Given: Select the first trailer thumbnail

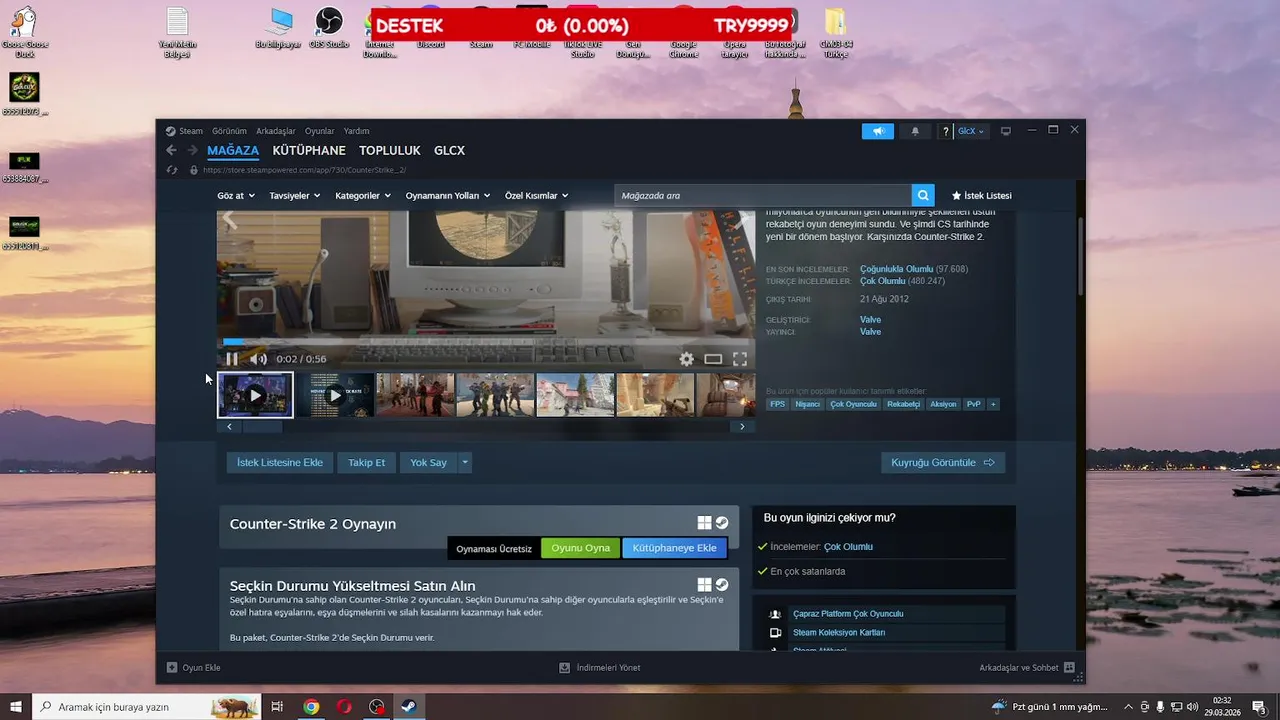Looking at the screenshot, I should point(255,395).
